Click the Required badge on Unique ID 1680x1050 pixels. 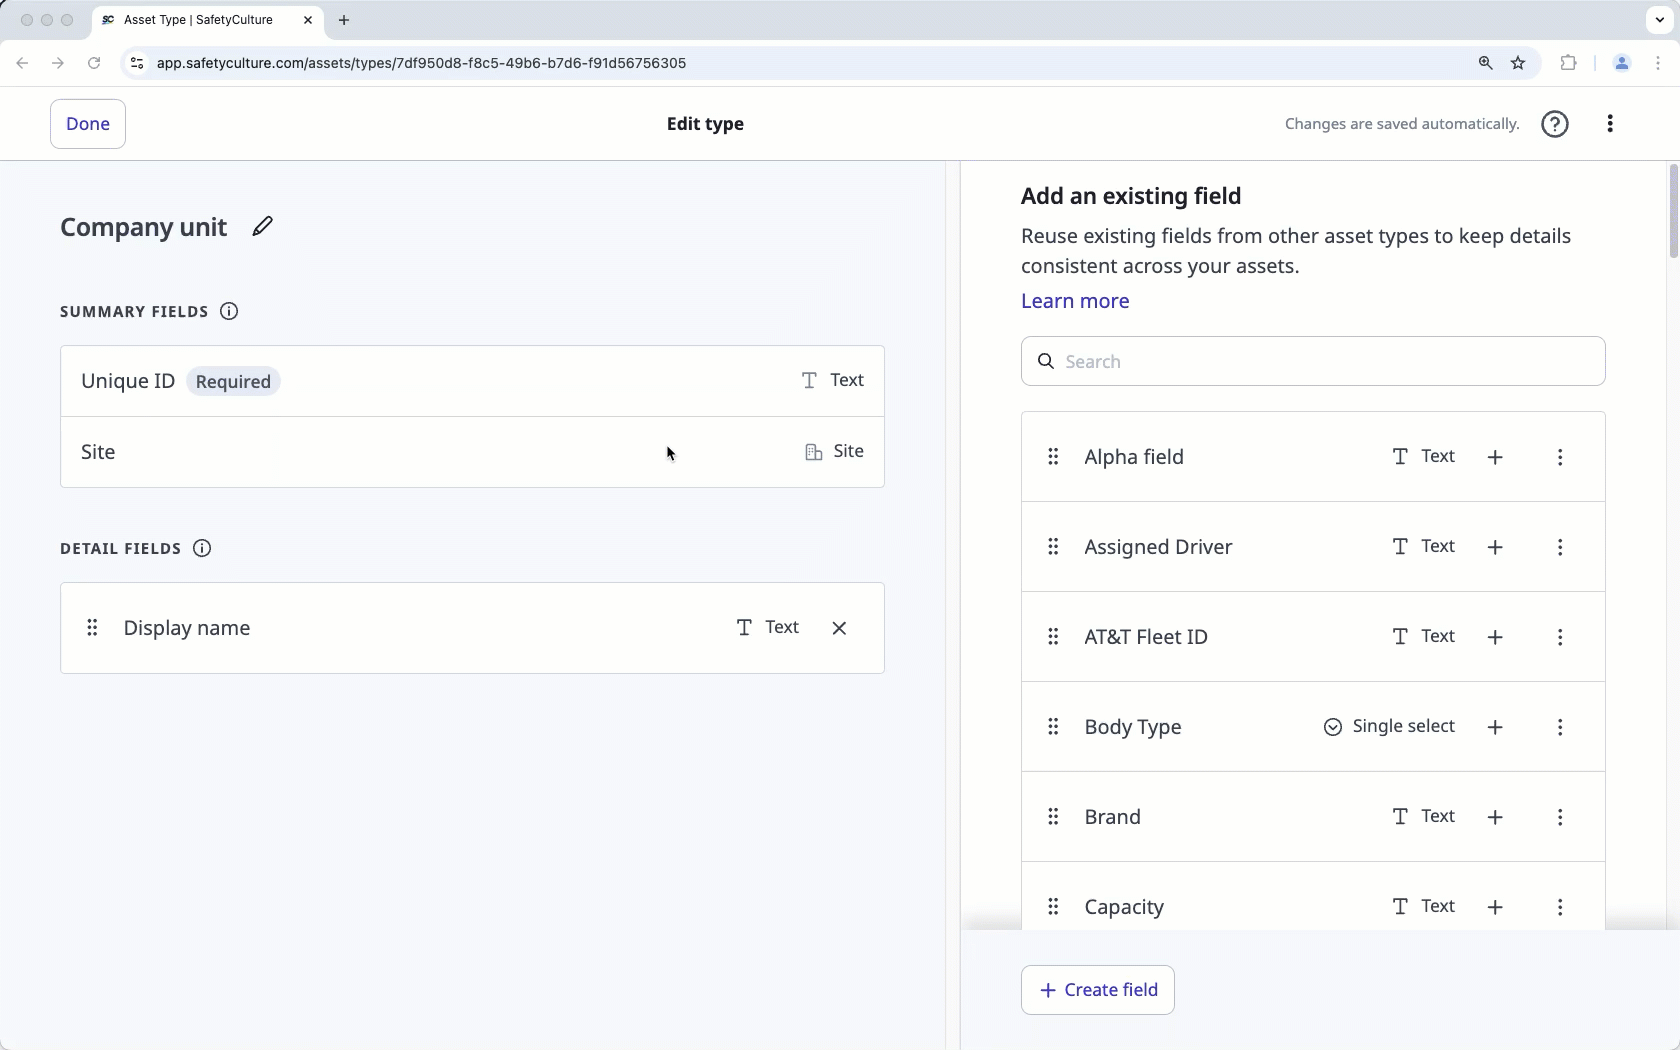click(233, 382)
